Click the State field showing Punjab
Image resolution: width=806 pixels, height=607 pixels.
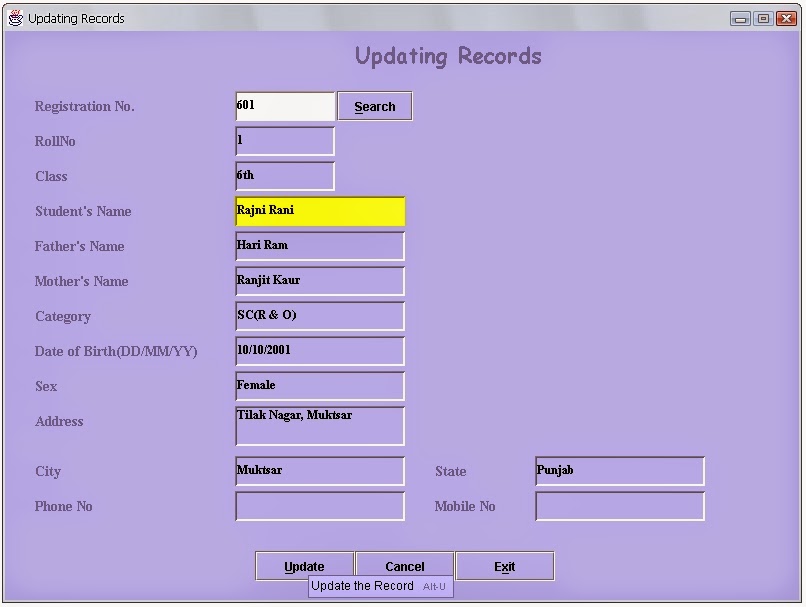click(x=619, y=471)
